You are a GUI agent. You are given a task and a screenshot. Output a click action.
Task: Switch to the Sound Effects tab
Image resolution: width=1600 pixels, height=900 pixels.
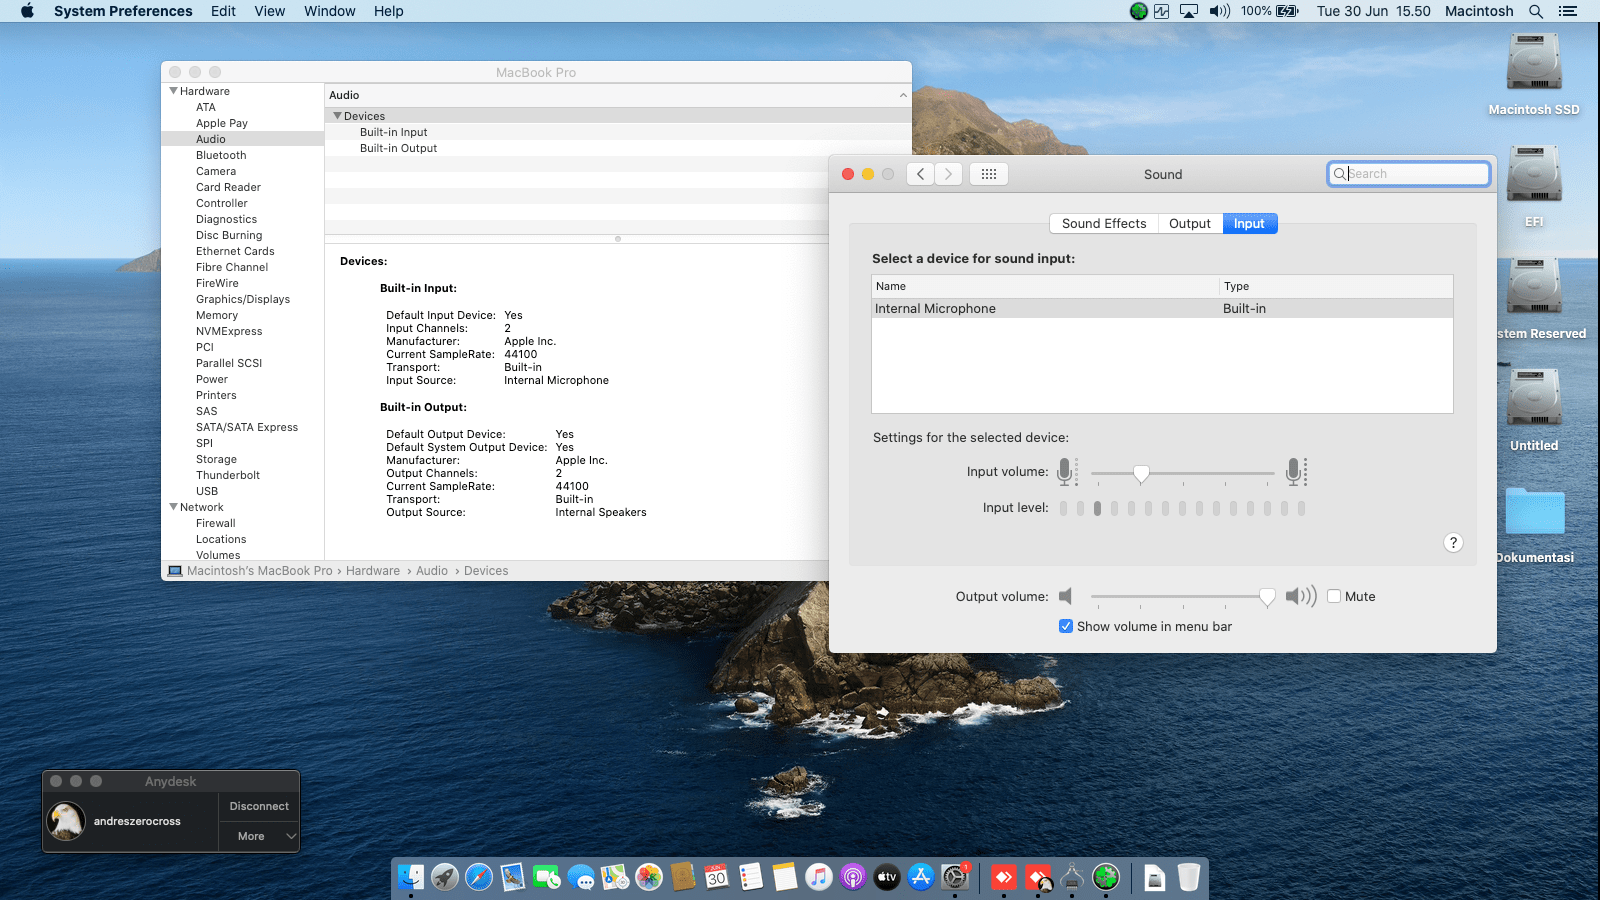click(x=1103, y=224)
